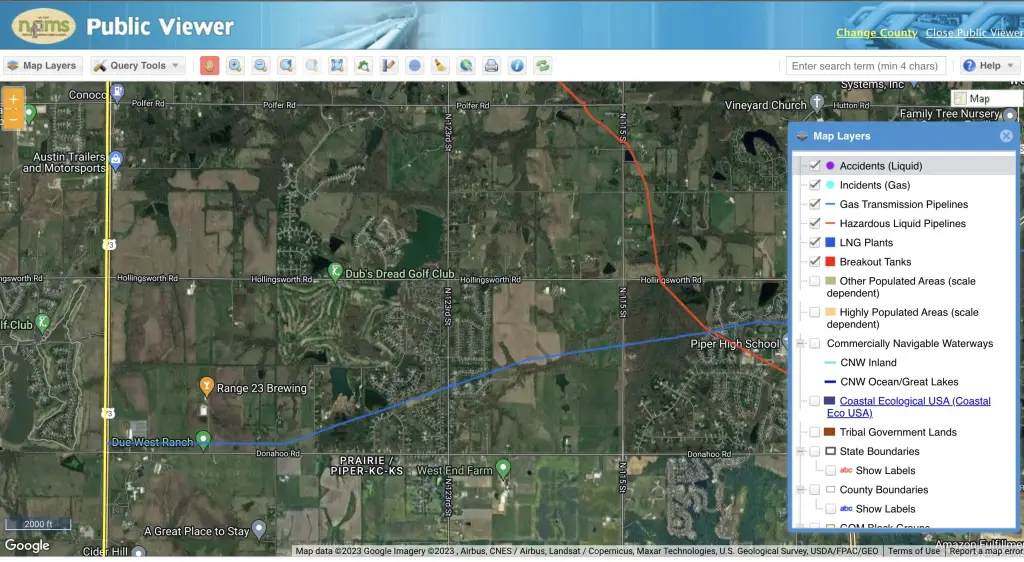
Task: Uncheck the Accidents (Liquid) layer
Action: [815, 166]
